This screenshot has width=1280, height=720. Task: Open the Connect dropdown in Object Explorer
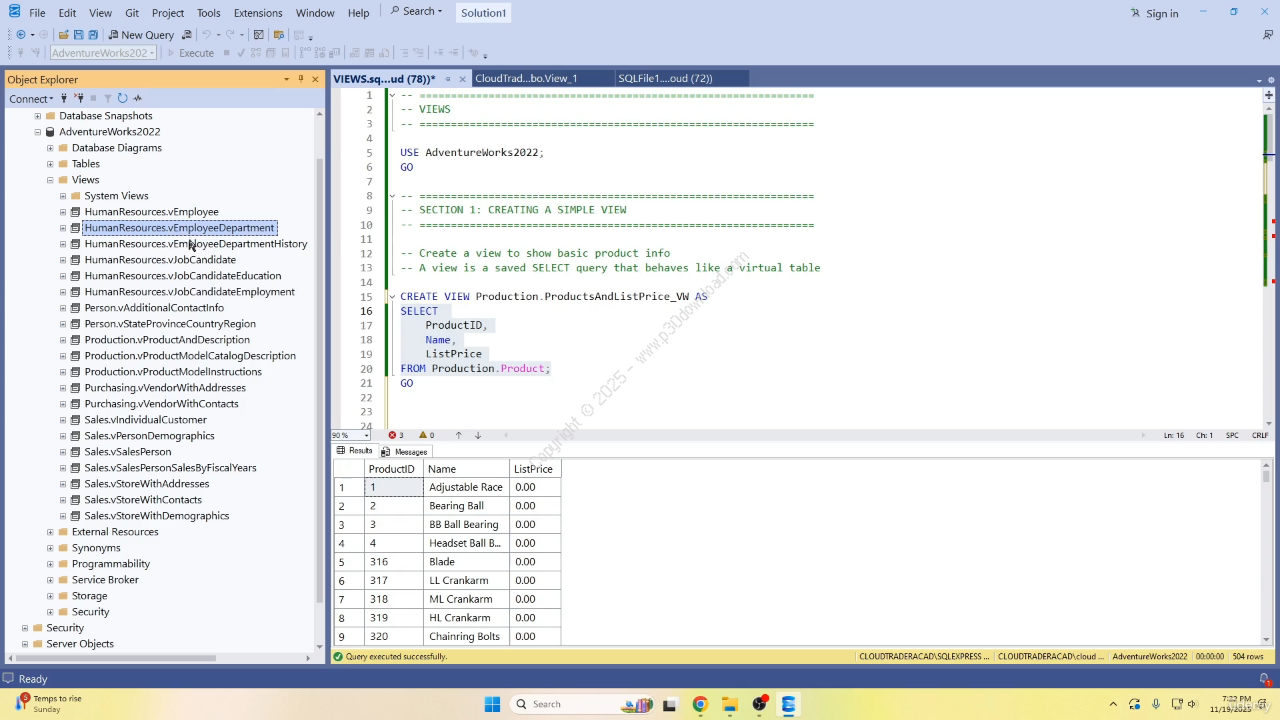pos(31,99)
